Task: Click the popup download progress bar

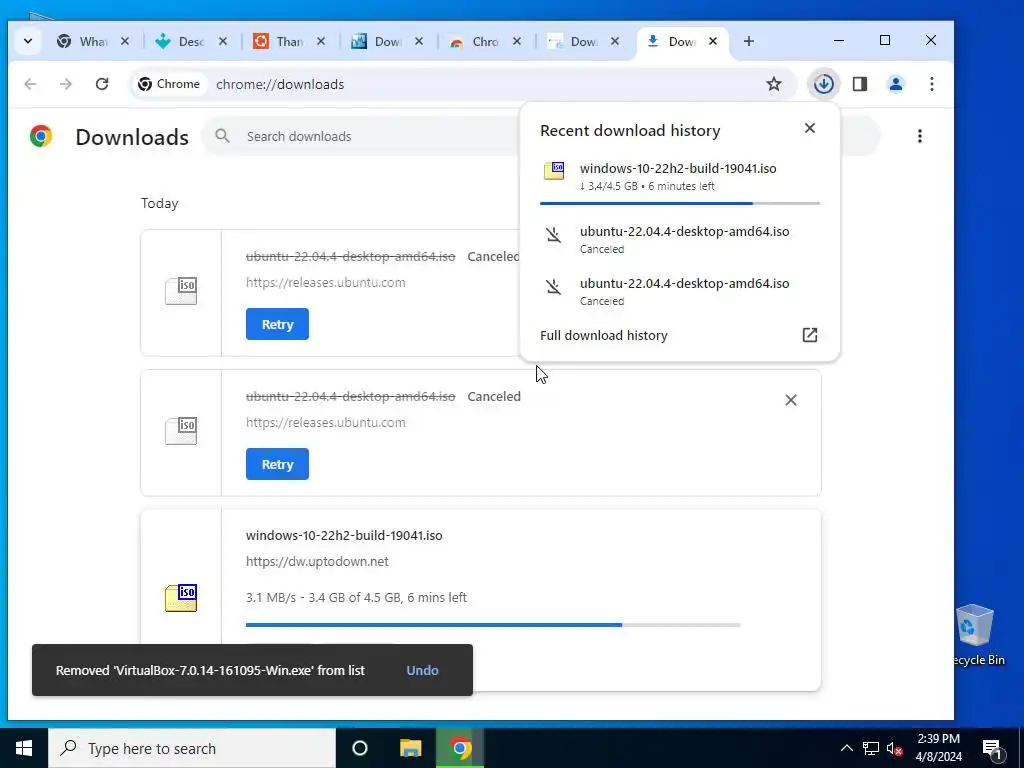Action: coord(679,203)
